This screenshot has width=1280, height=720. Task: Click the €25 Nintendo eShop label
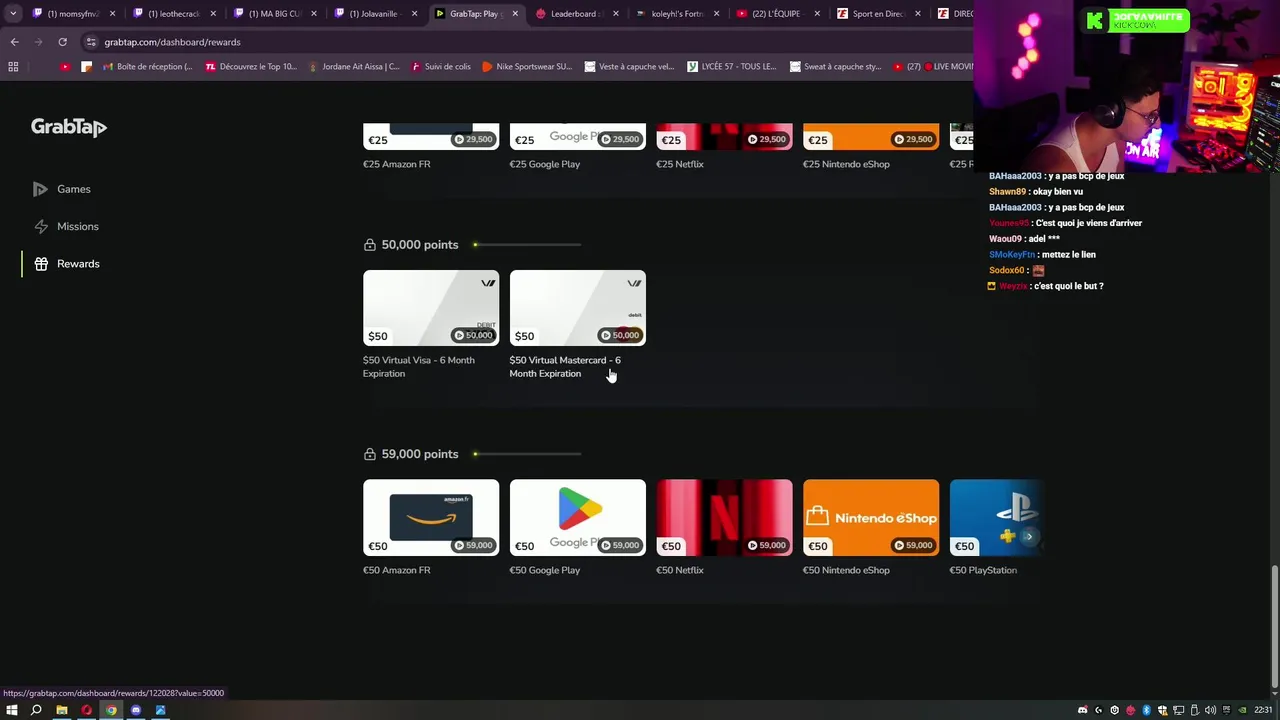click(846, 164)
